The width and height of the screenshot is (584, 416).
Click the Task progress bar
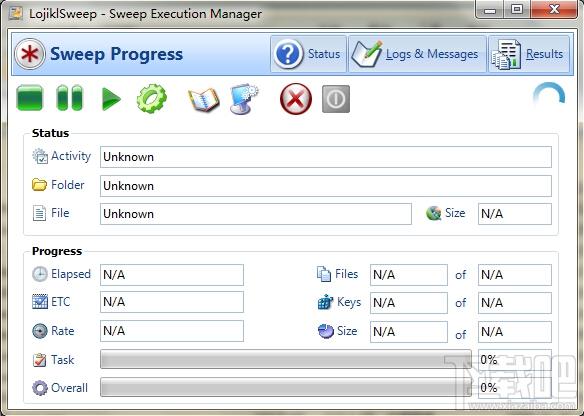coord(286,359)
